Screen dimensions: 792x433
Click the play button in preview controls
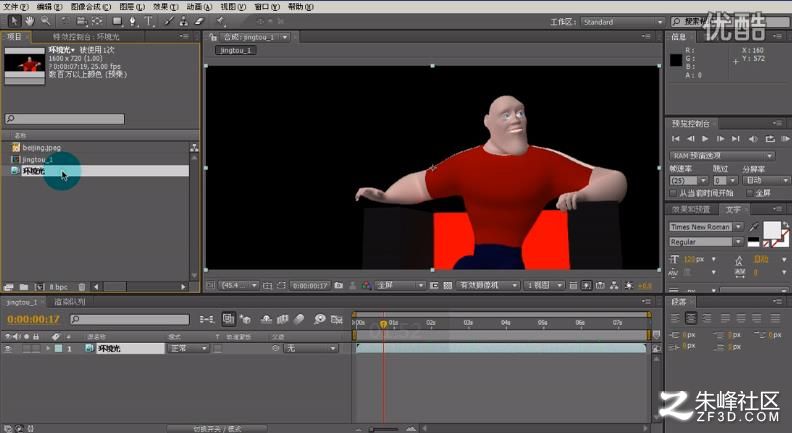(706, 138)
